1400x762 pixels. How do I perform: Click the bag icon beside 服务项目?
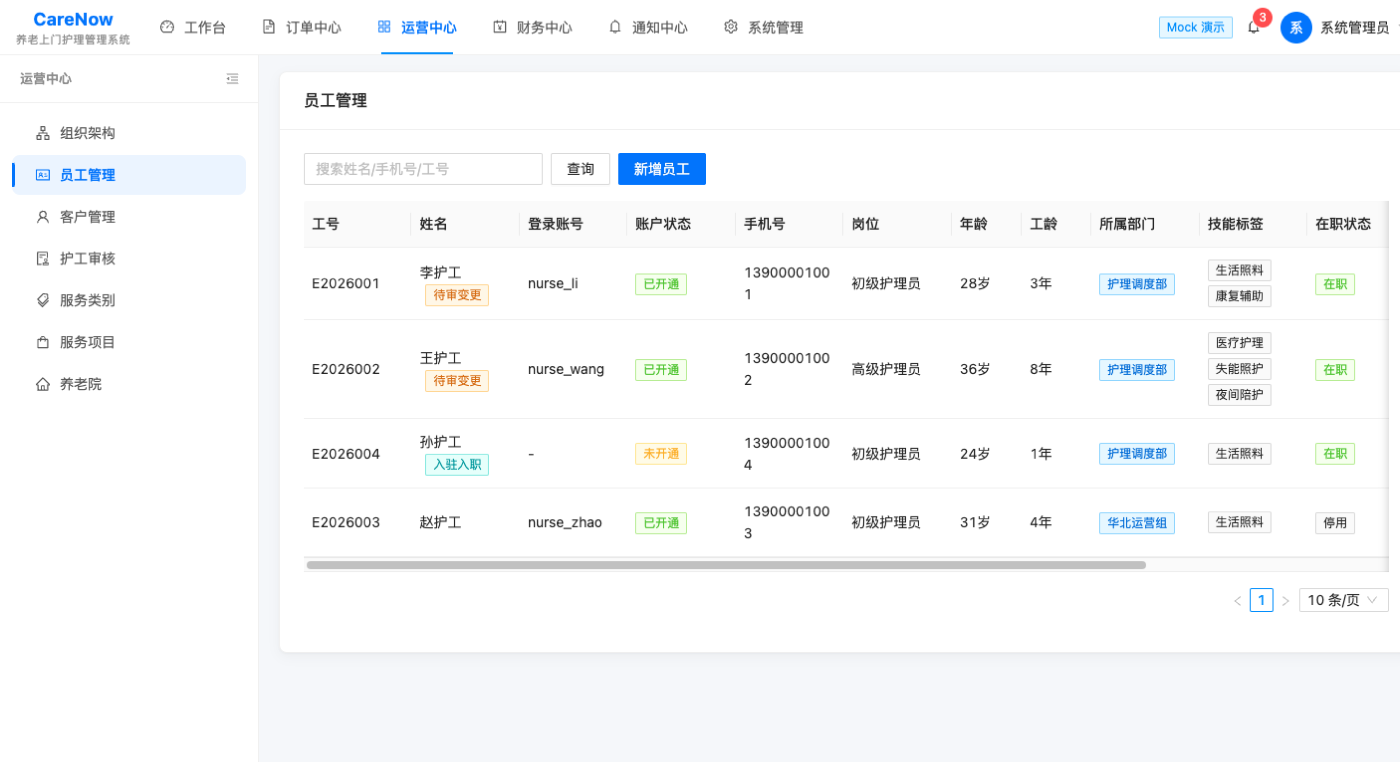click(x=43, y=342)
